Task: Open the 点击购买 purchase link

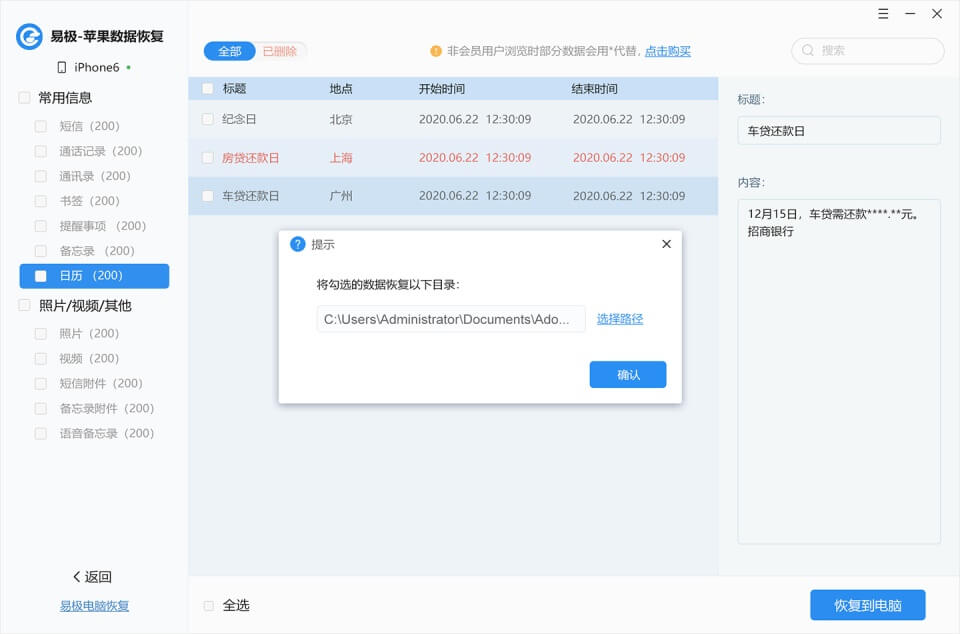Action: pos(667,51)
